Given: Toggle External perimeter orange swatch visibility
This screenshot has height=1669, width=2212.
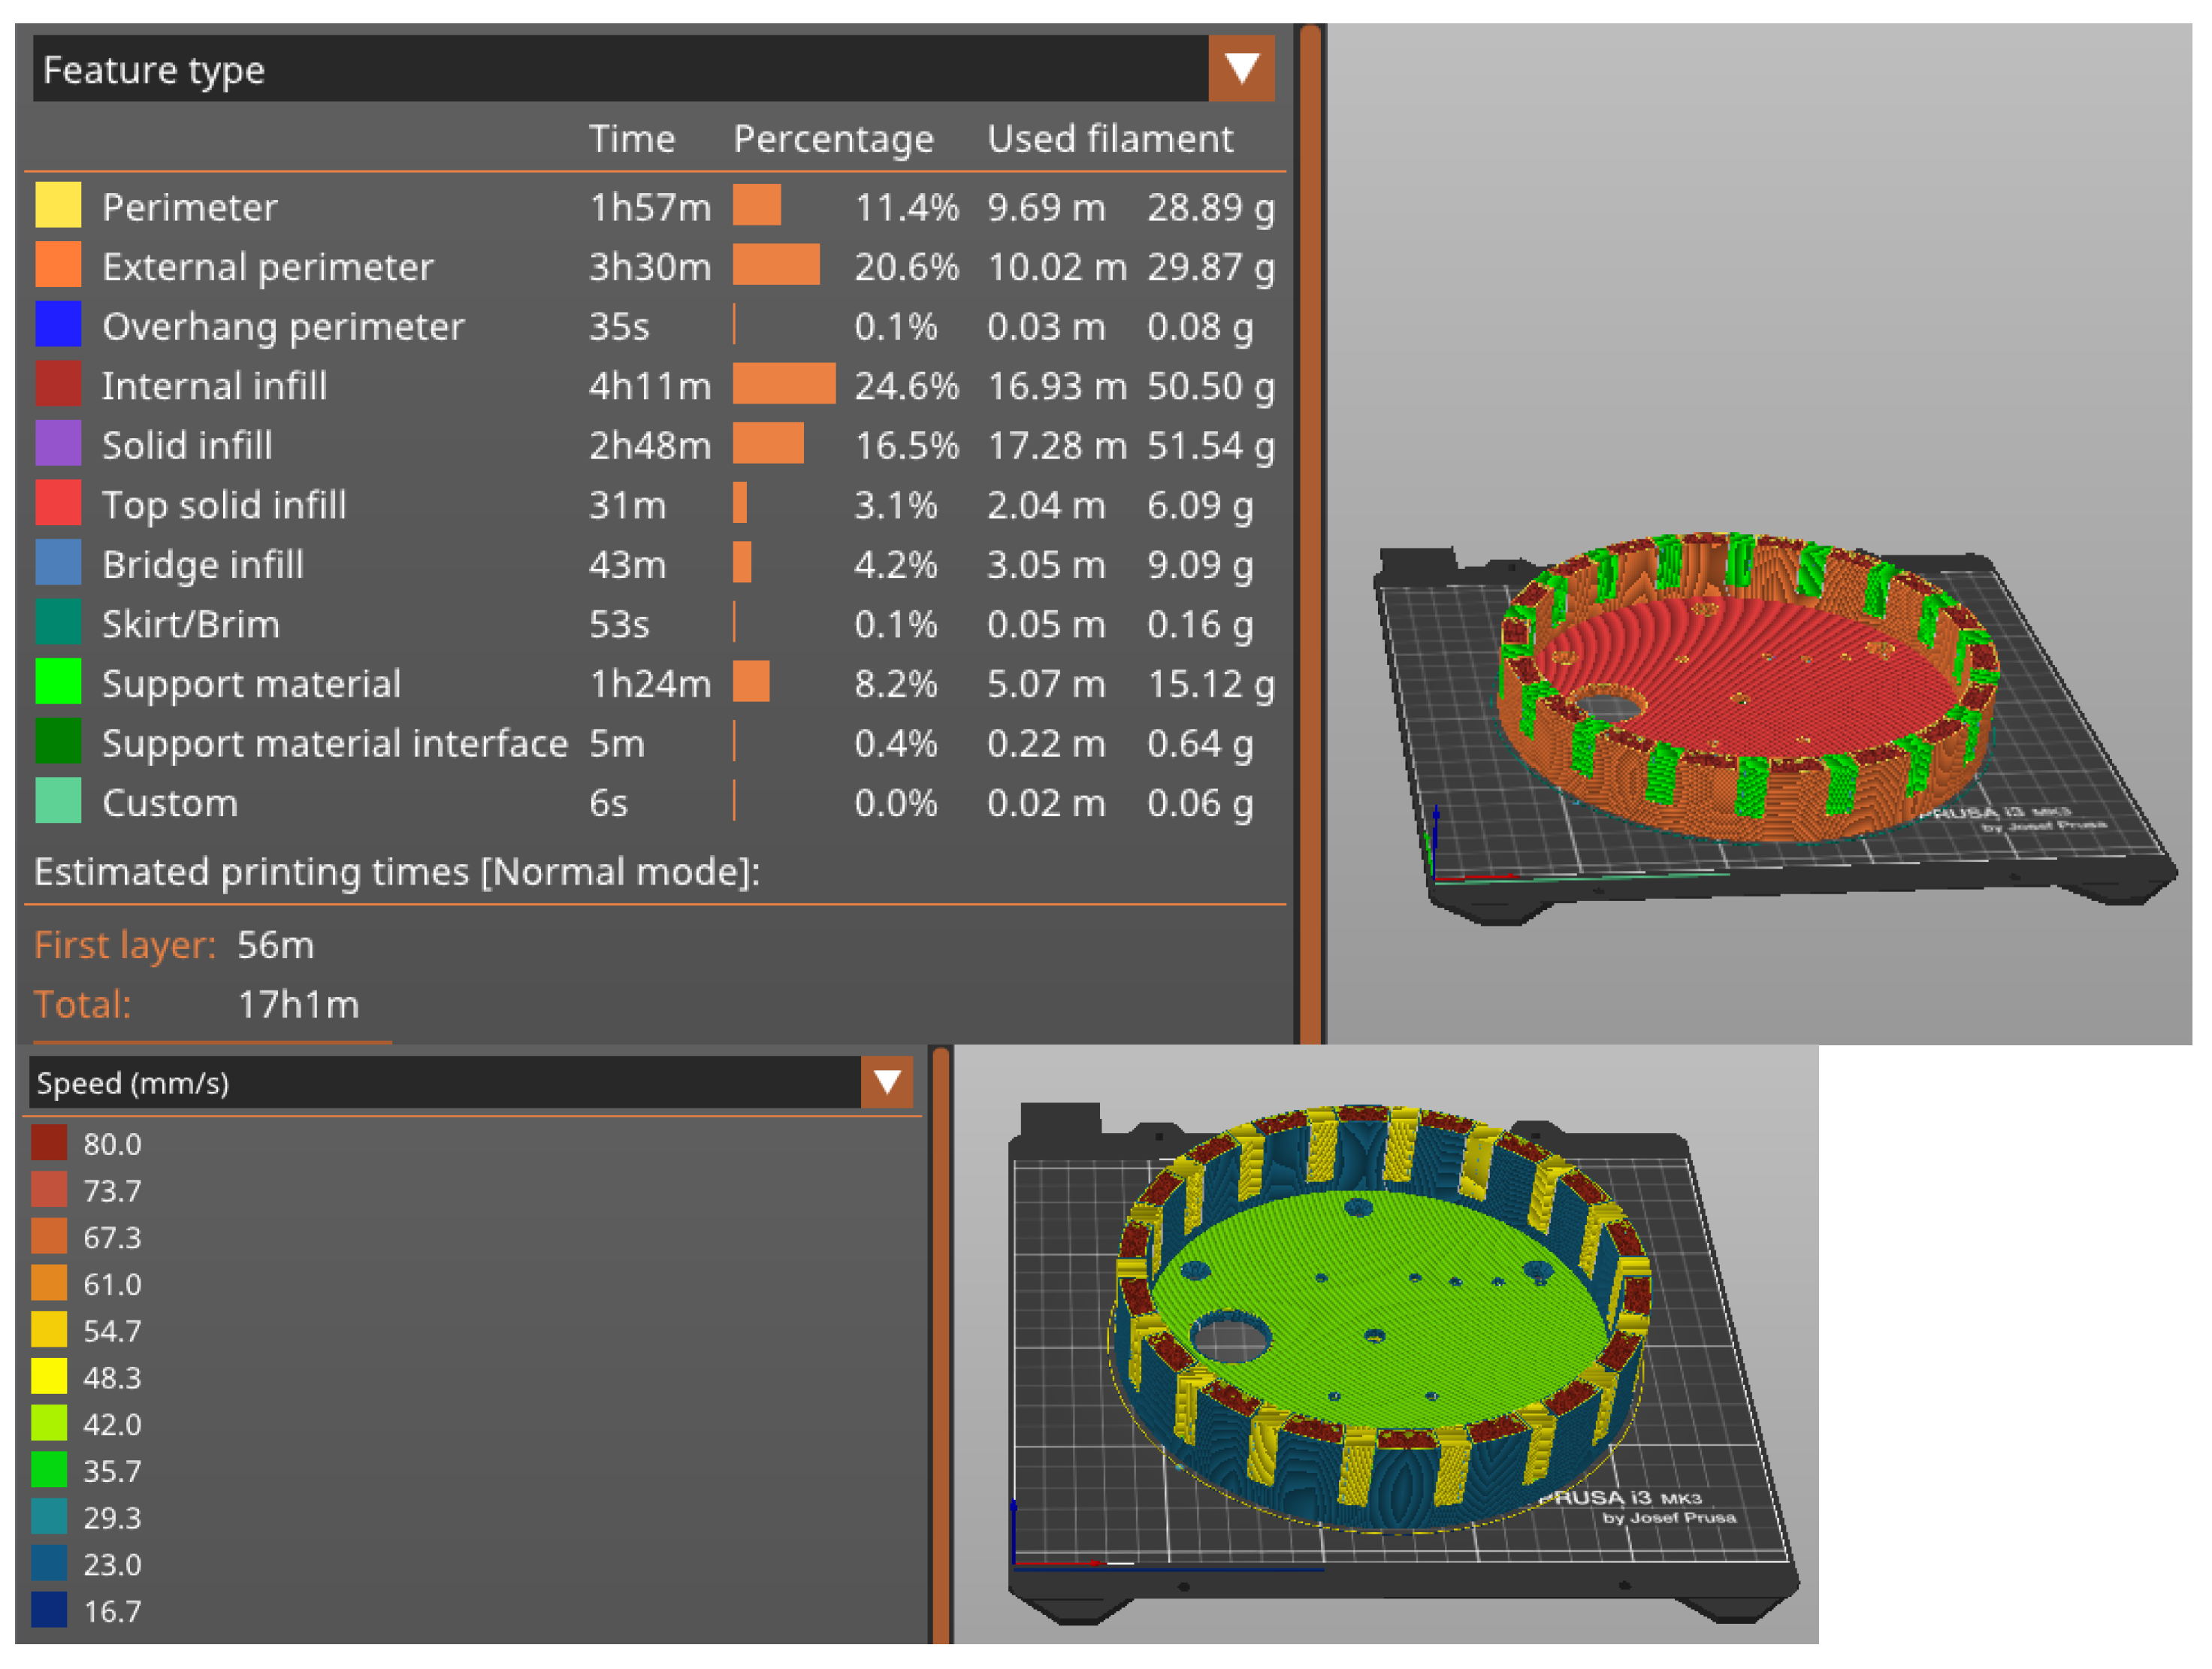Looking at the screenshot, I should 58,265.
